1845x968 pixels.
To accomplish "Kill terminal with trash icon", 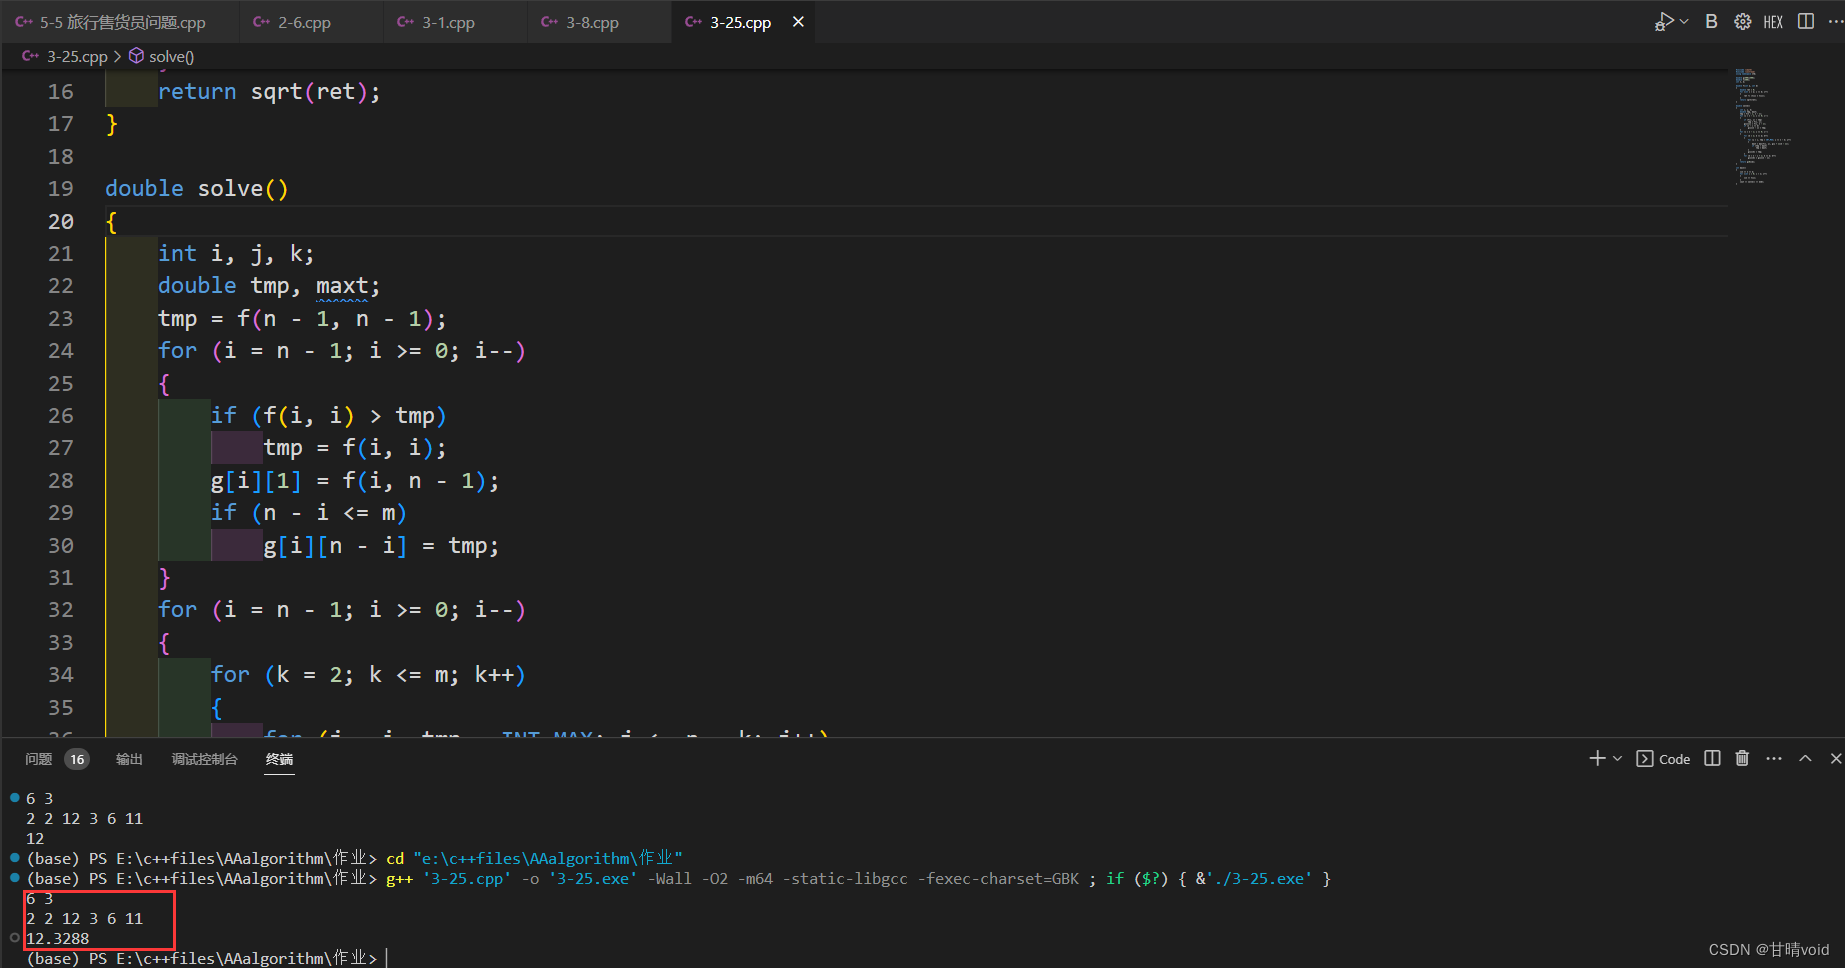I will pos(1742,758).
